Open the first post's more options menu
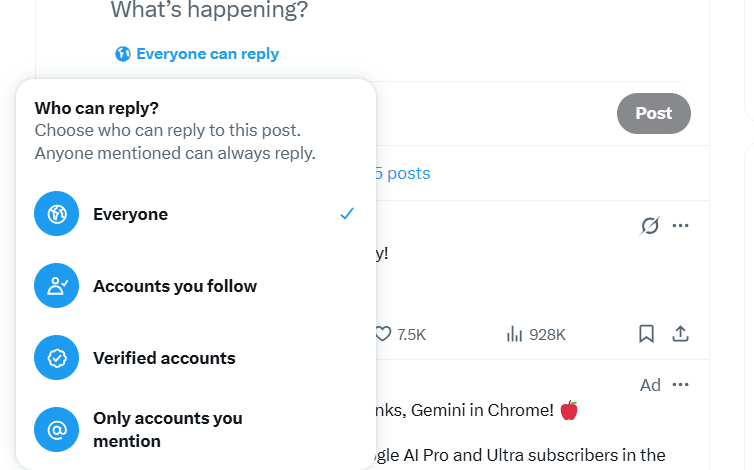754x470 pixels. pyautogui.click(x=680, y=226)
